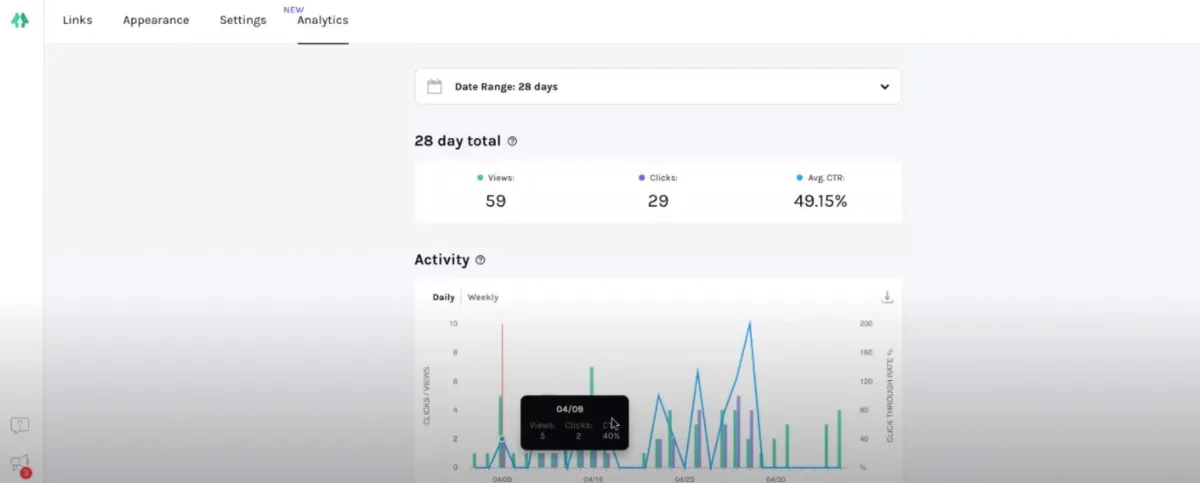Click the Linktree logo icon
This screenshot has width=1200, height=483.
pyautogui.click(x=20, y=20)
